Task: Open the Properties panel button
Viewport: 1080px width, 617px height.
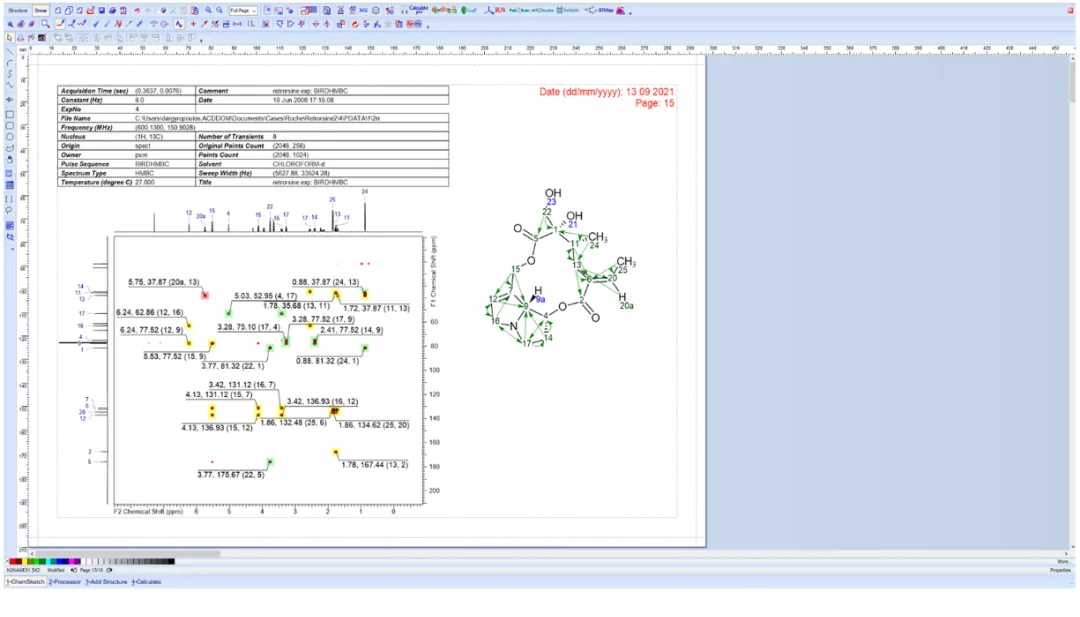Action: (1060, 570)
